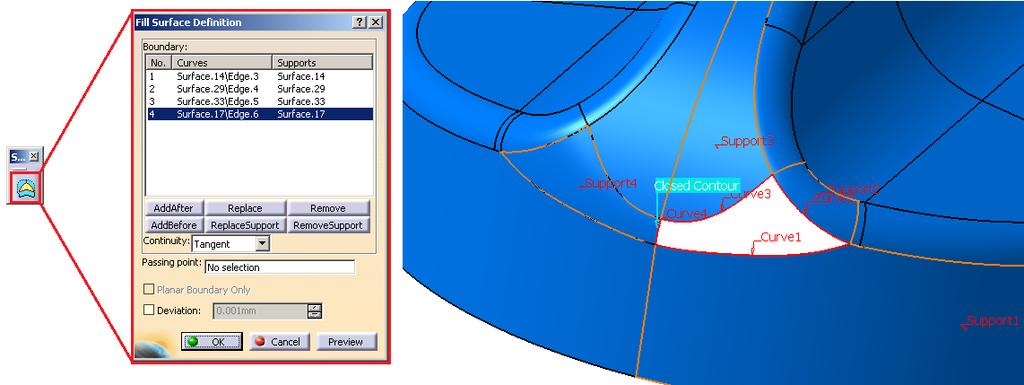This screenshot has width=1024, height=385.
Task: Click the Curve4 label in viewport
Action: click(686, 214)
